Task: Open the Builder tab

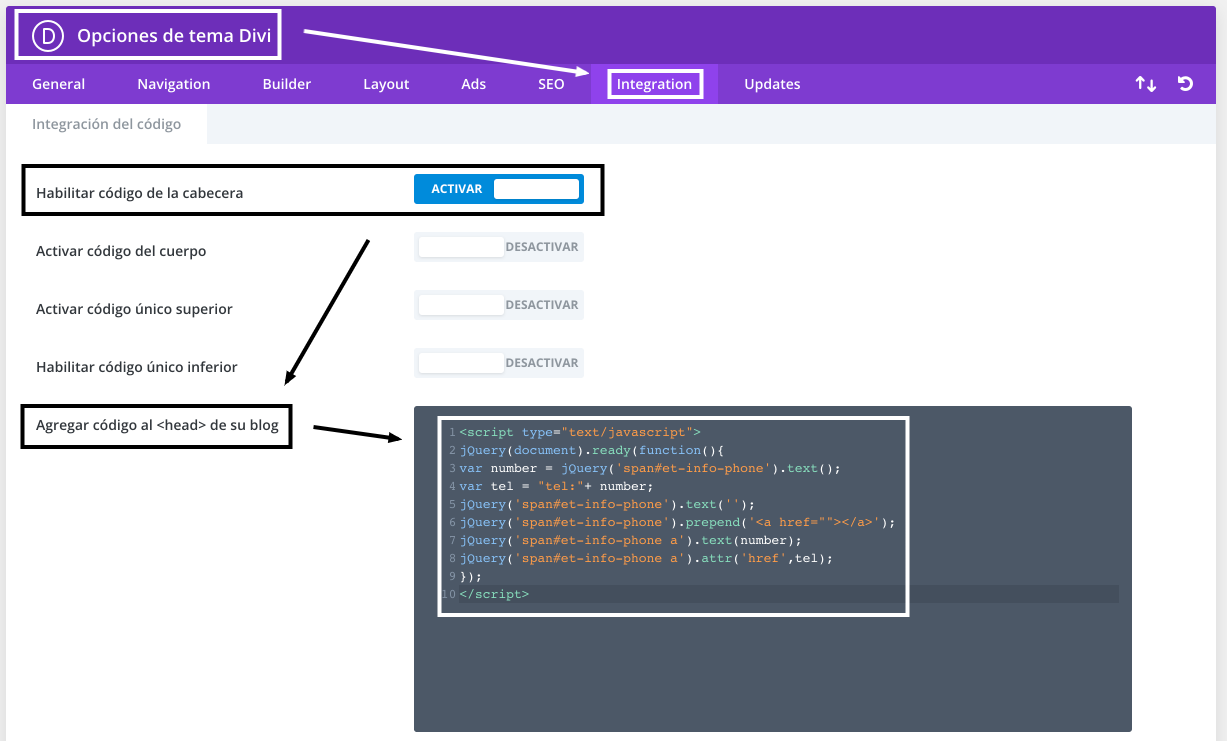Action: tap(286, 84)
